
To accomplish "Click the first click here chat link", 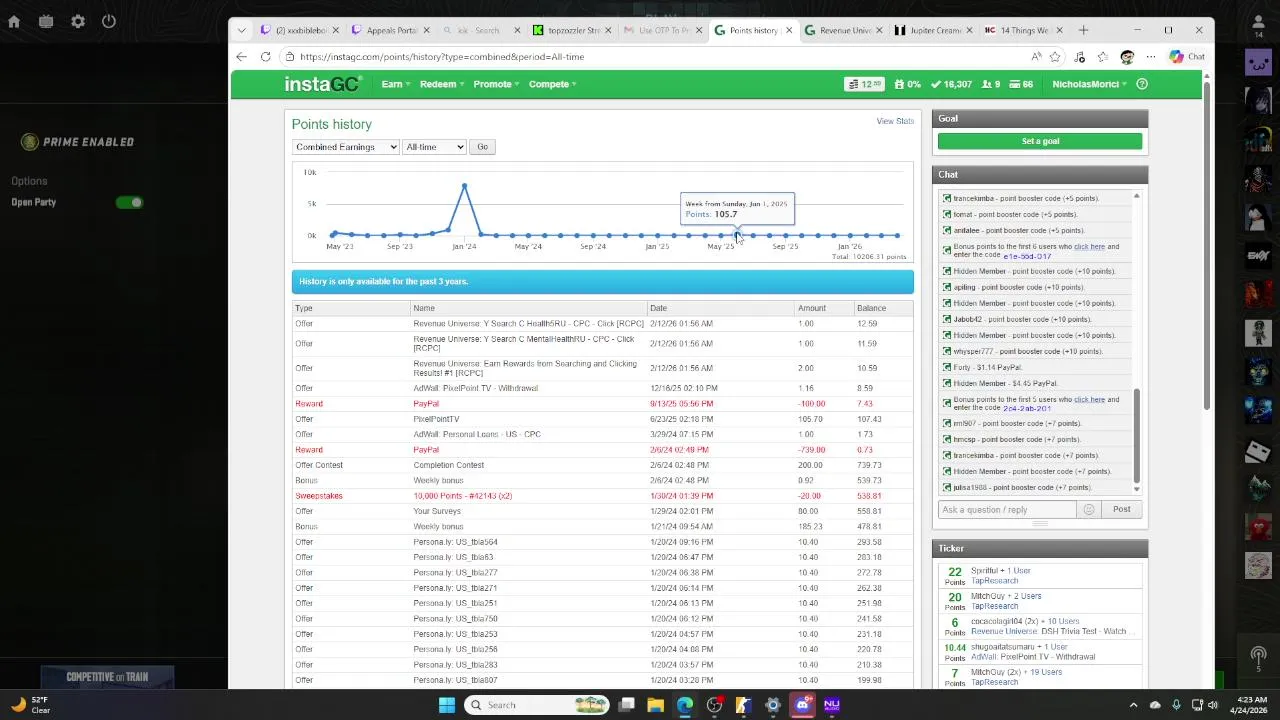I will tap(1089, 246).
